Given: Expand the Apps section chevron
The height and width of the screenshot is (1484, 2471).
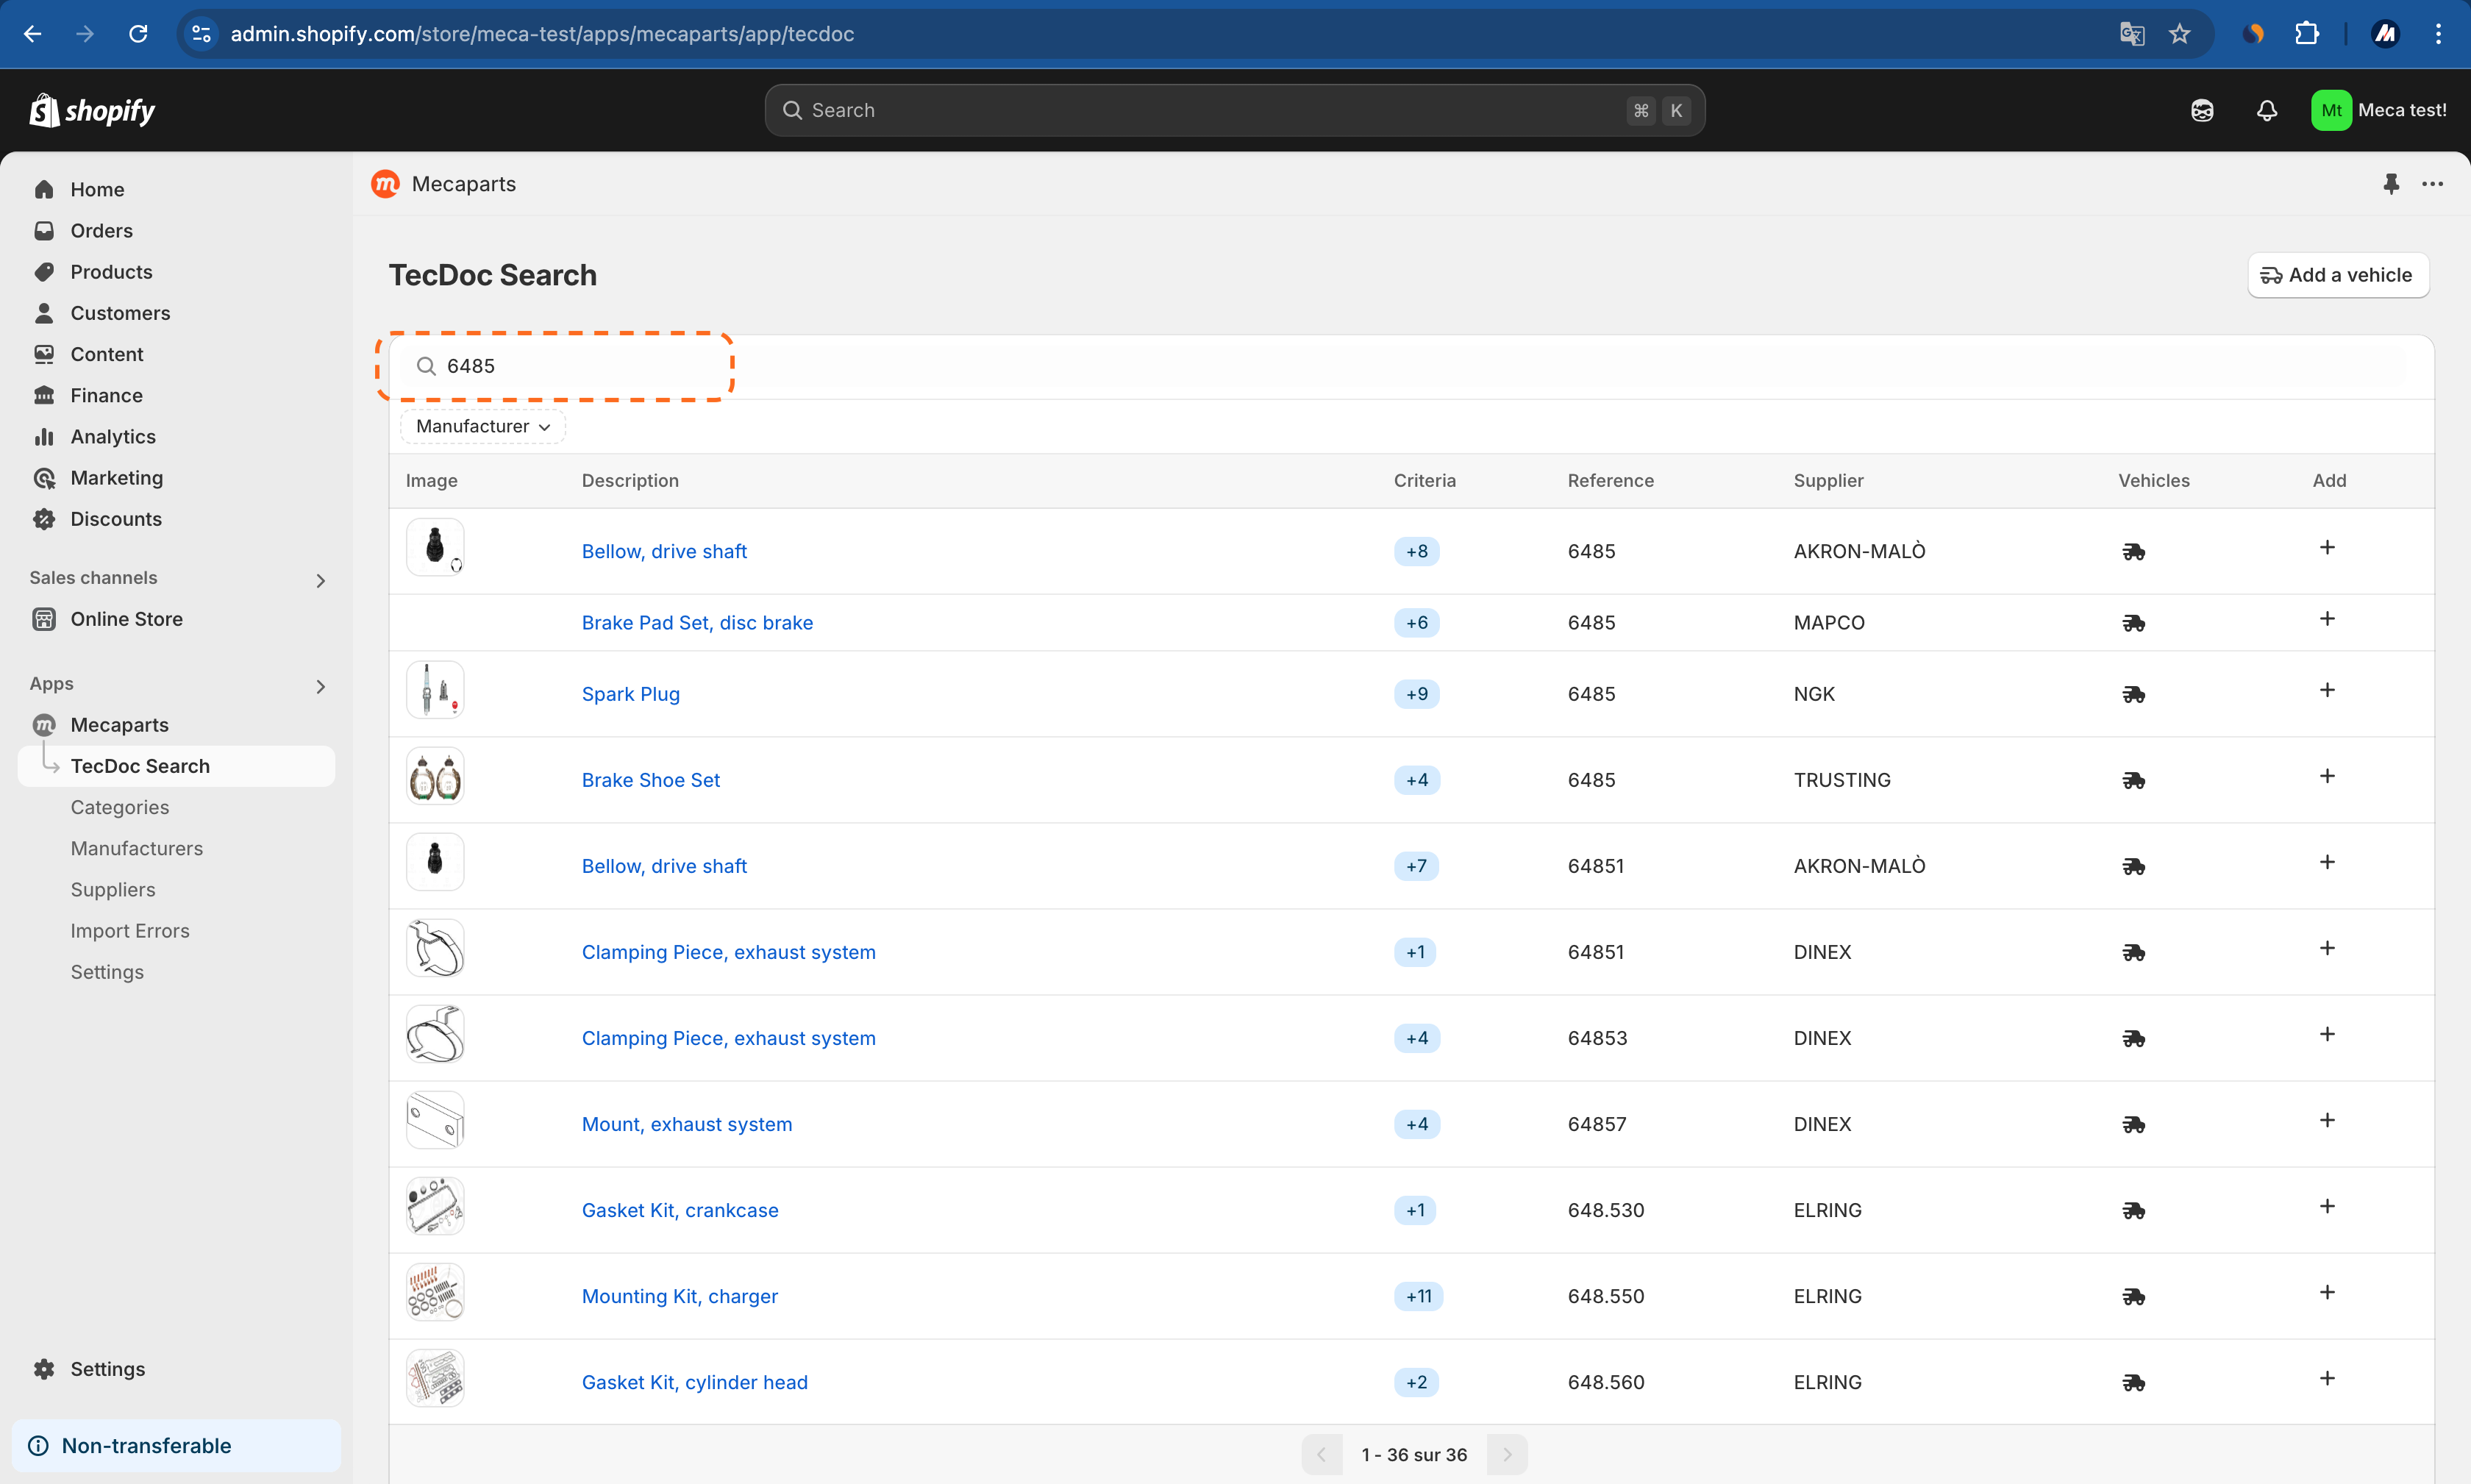Looking at the screenshot, I should point(320,686).
